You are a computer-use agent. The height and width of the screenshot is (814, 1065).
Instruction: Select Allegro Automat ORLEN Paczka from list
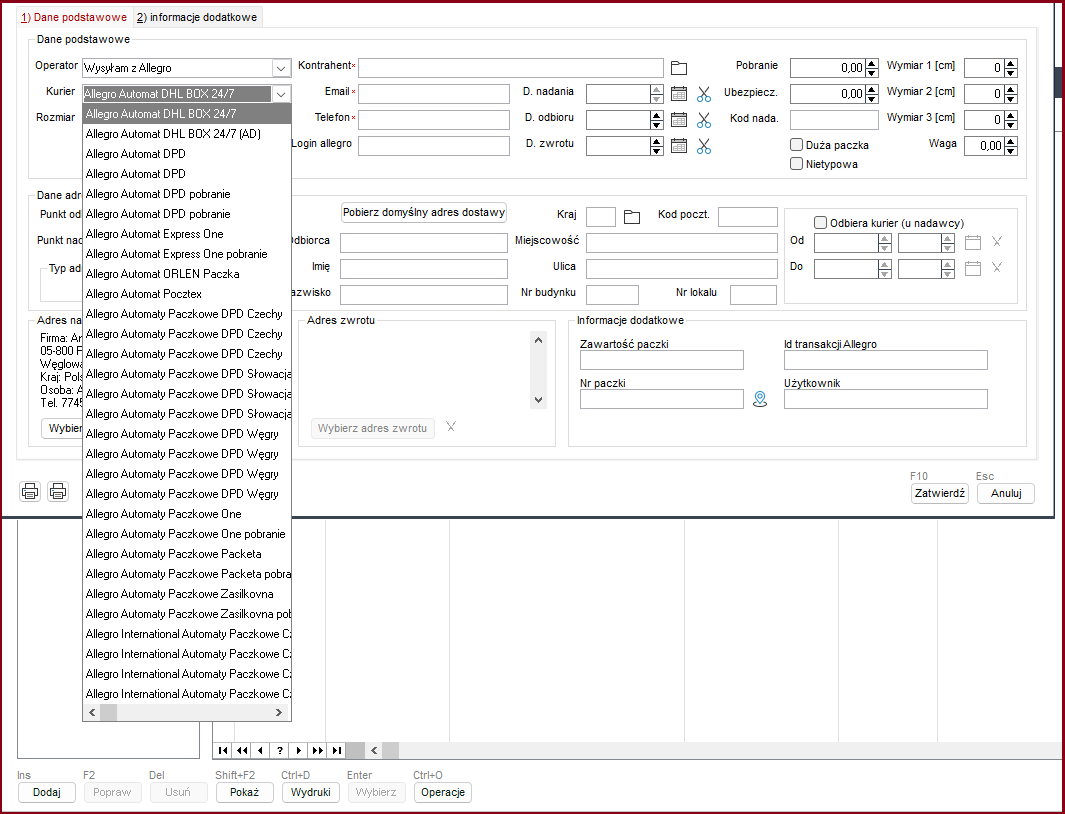162,274
